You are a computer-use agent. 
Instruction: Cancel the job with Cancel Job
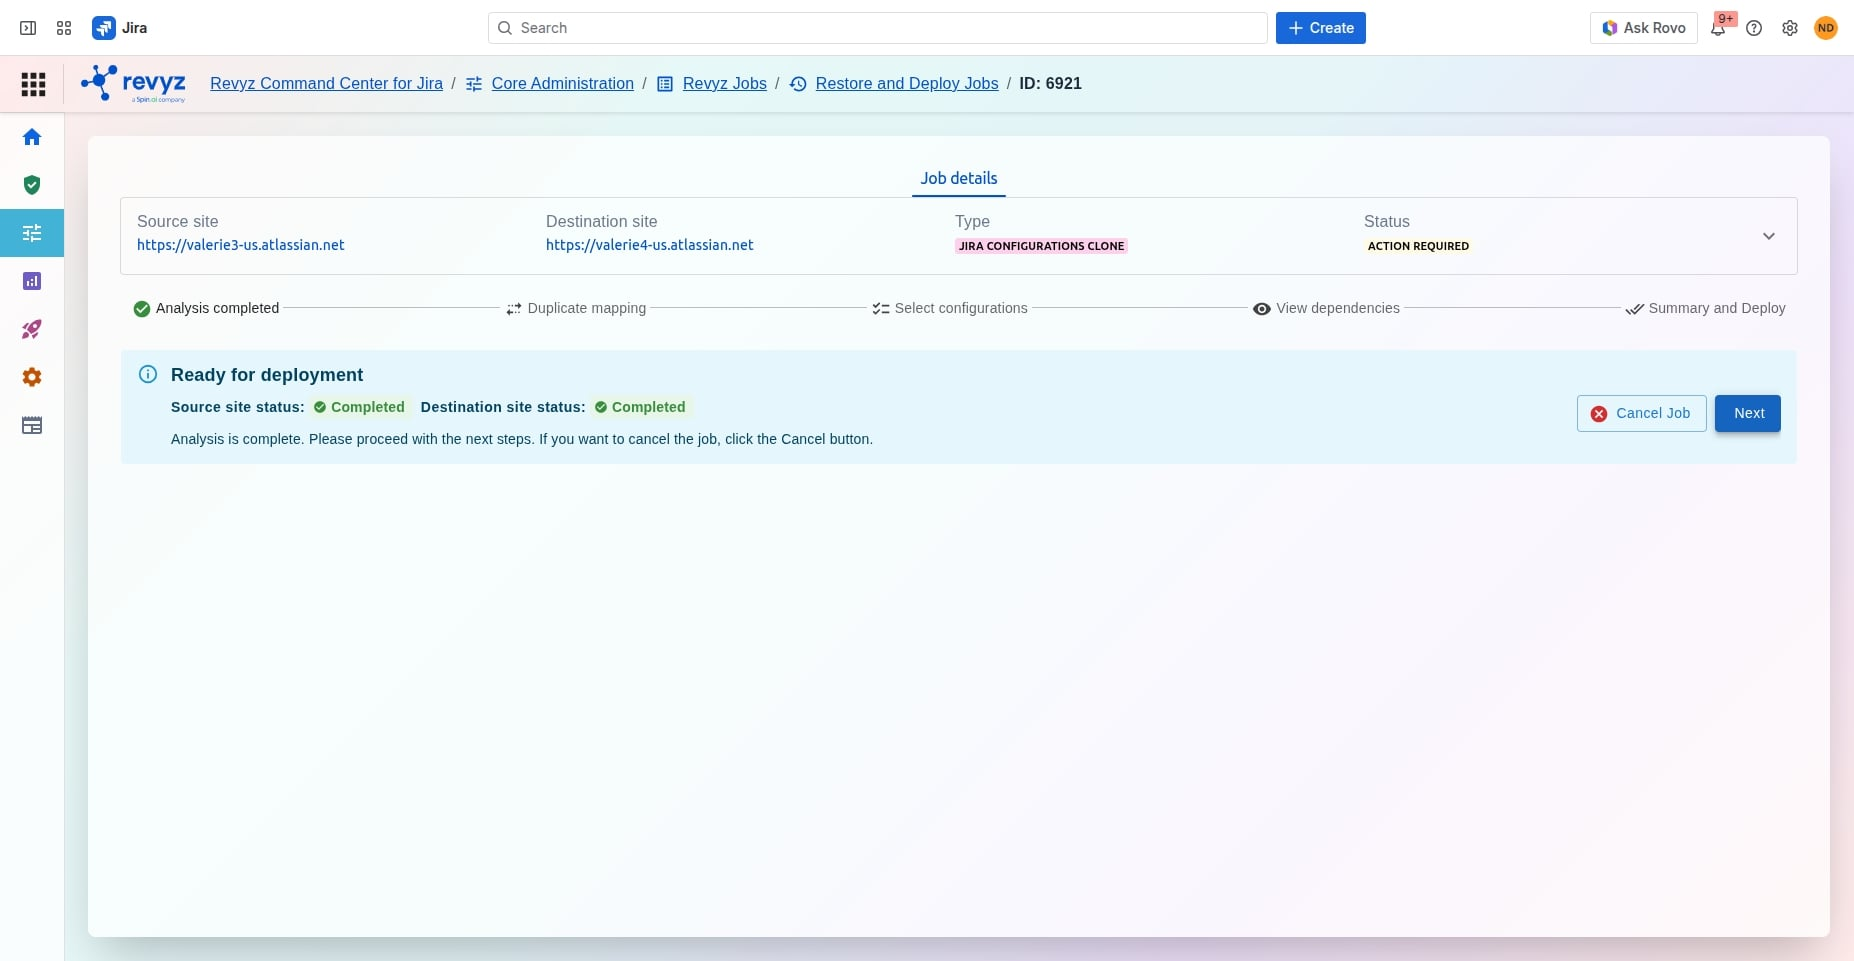tap(1642, 414)
